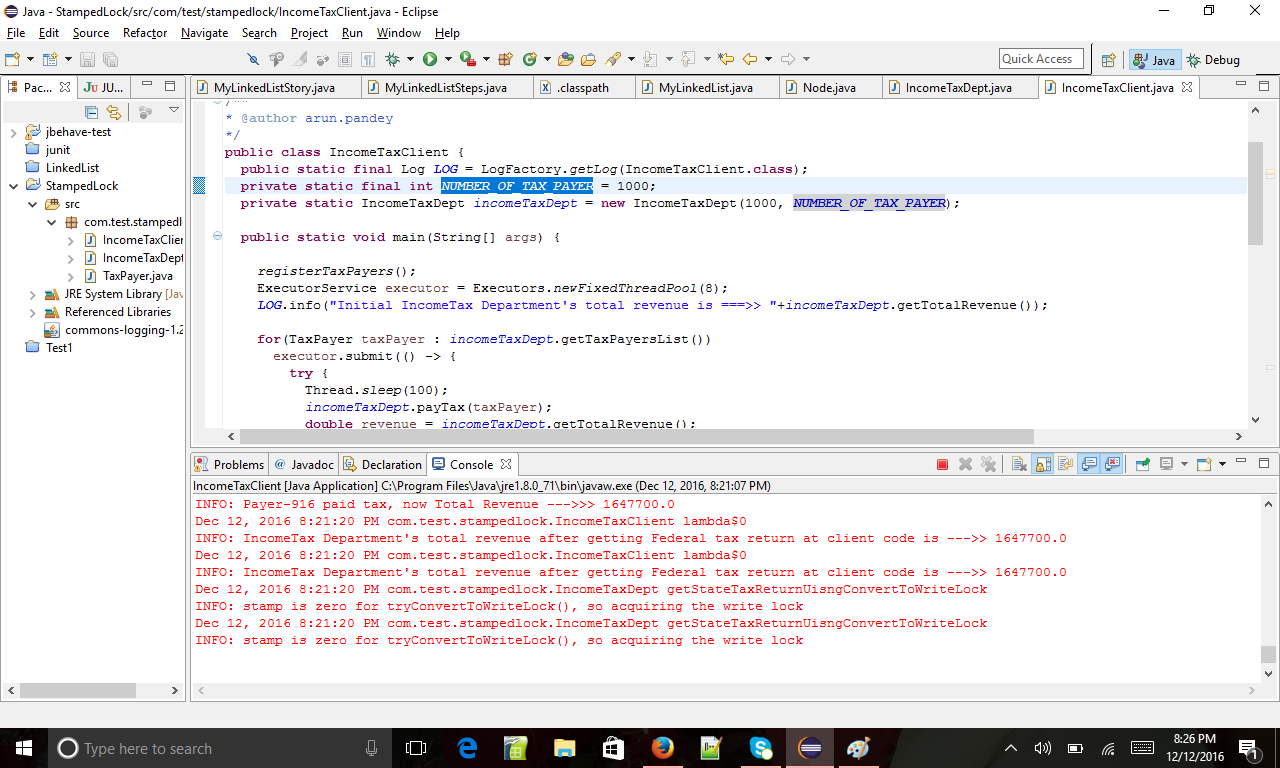Click the green Run button in toolbar

click(430, 60)
